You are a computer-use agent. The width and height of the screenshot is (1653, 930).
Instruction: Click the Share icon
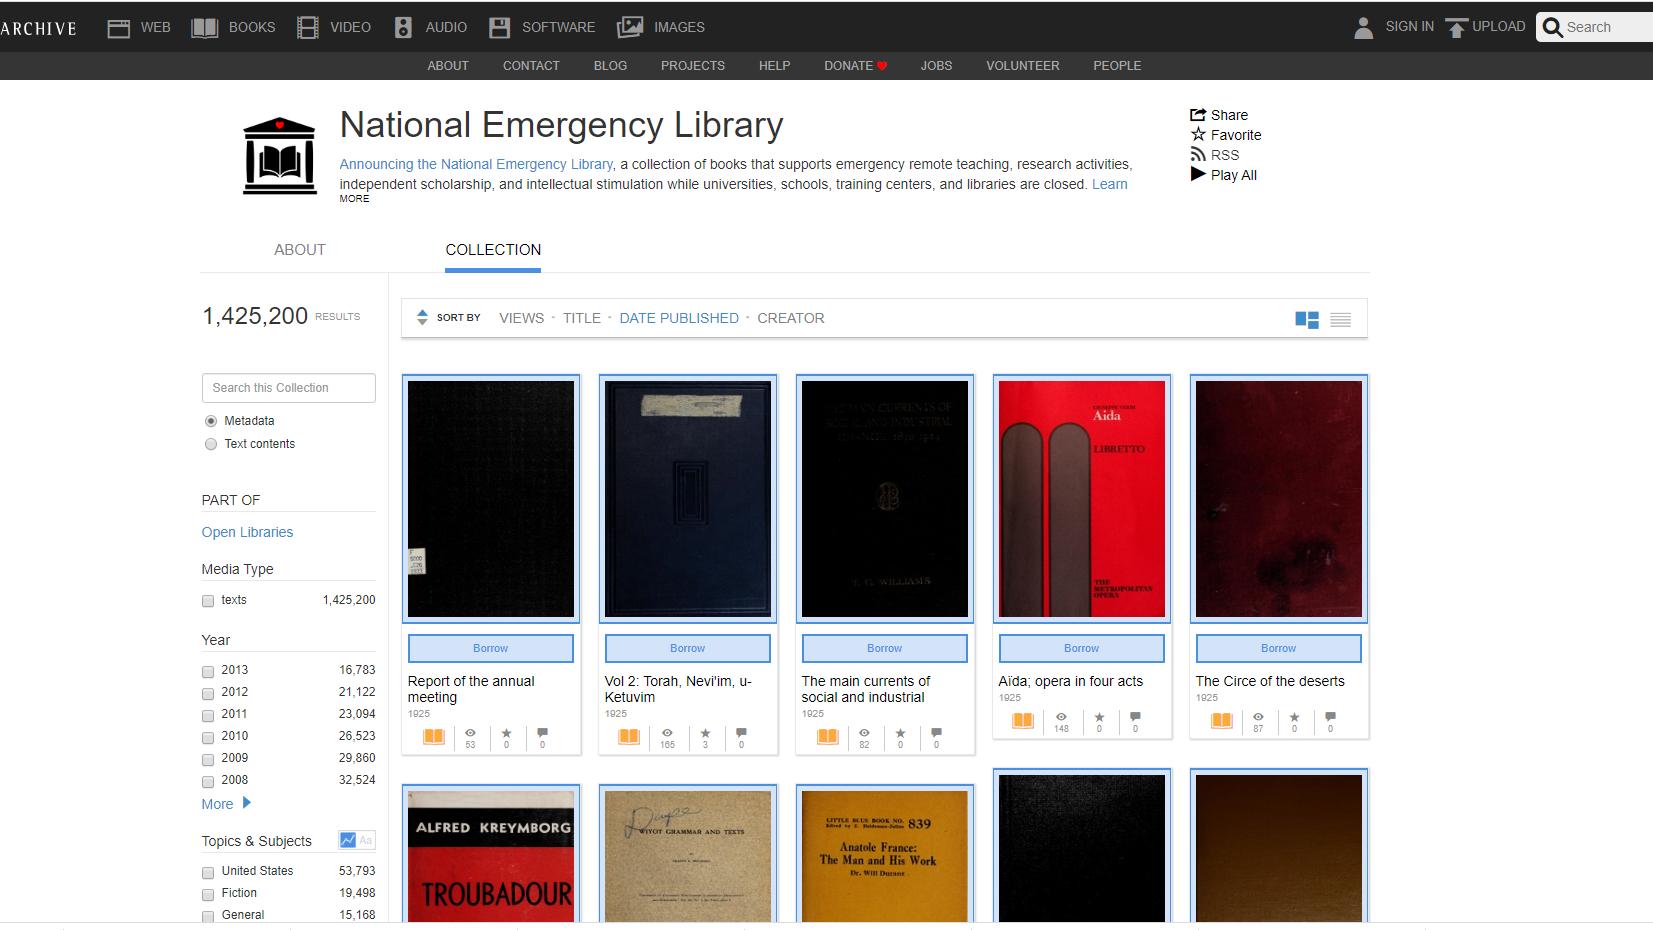(1198, 115)
